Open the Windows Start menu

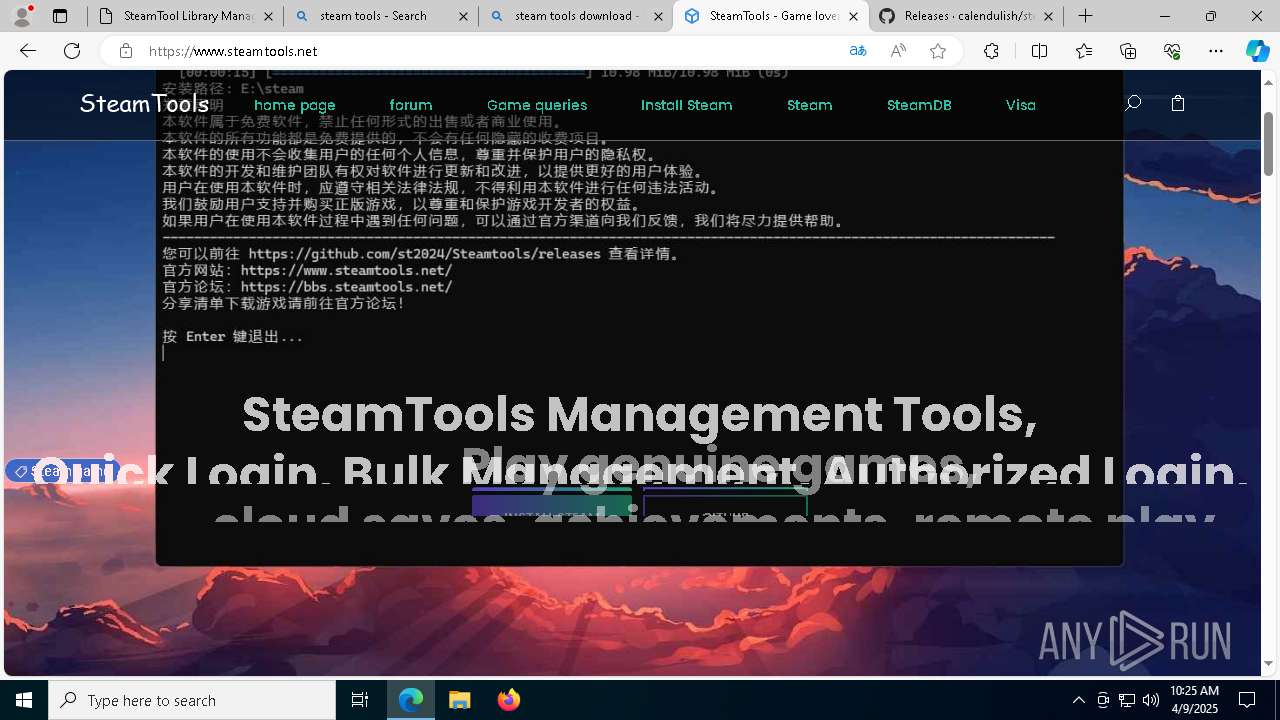[x=24, y=700]
